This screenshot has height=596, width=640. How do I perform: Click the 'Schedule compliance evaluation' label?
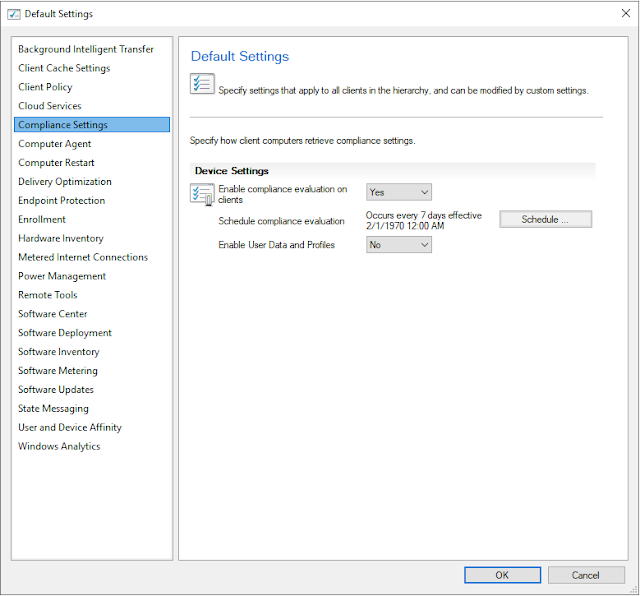281,221
